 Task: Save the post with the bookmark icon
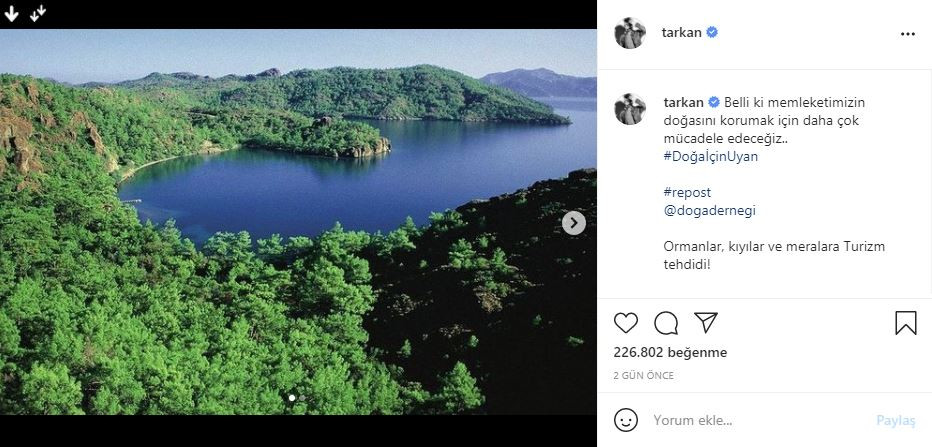click(905, 323)
